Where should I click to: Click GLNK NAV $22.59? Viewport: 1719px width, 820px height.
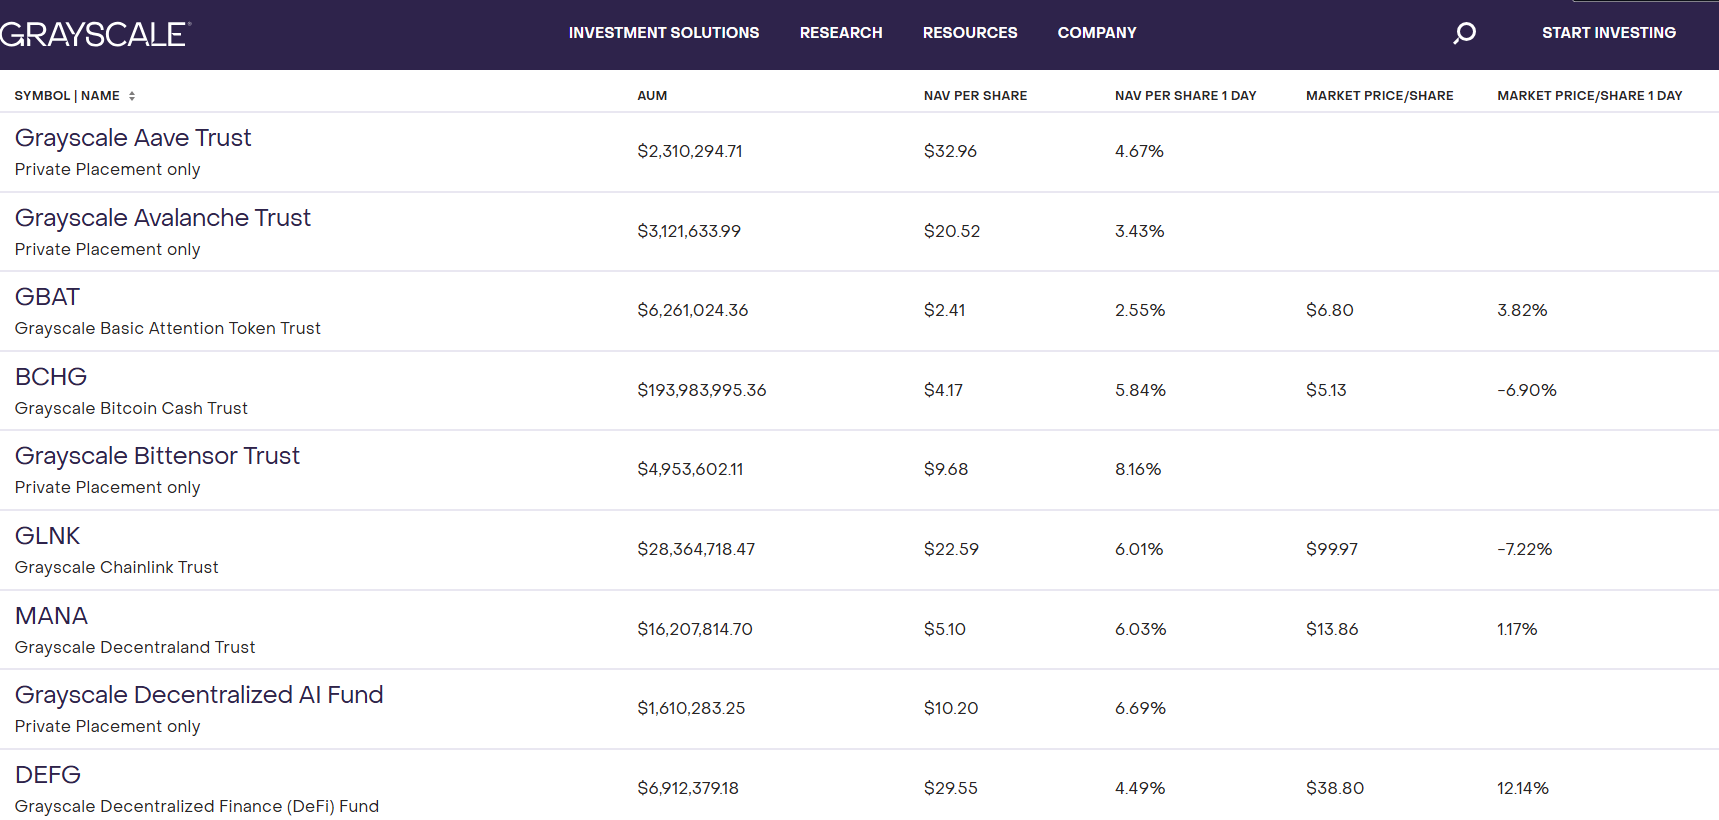pos(951,549)
